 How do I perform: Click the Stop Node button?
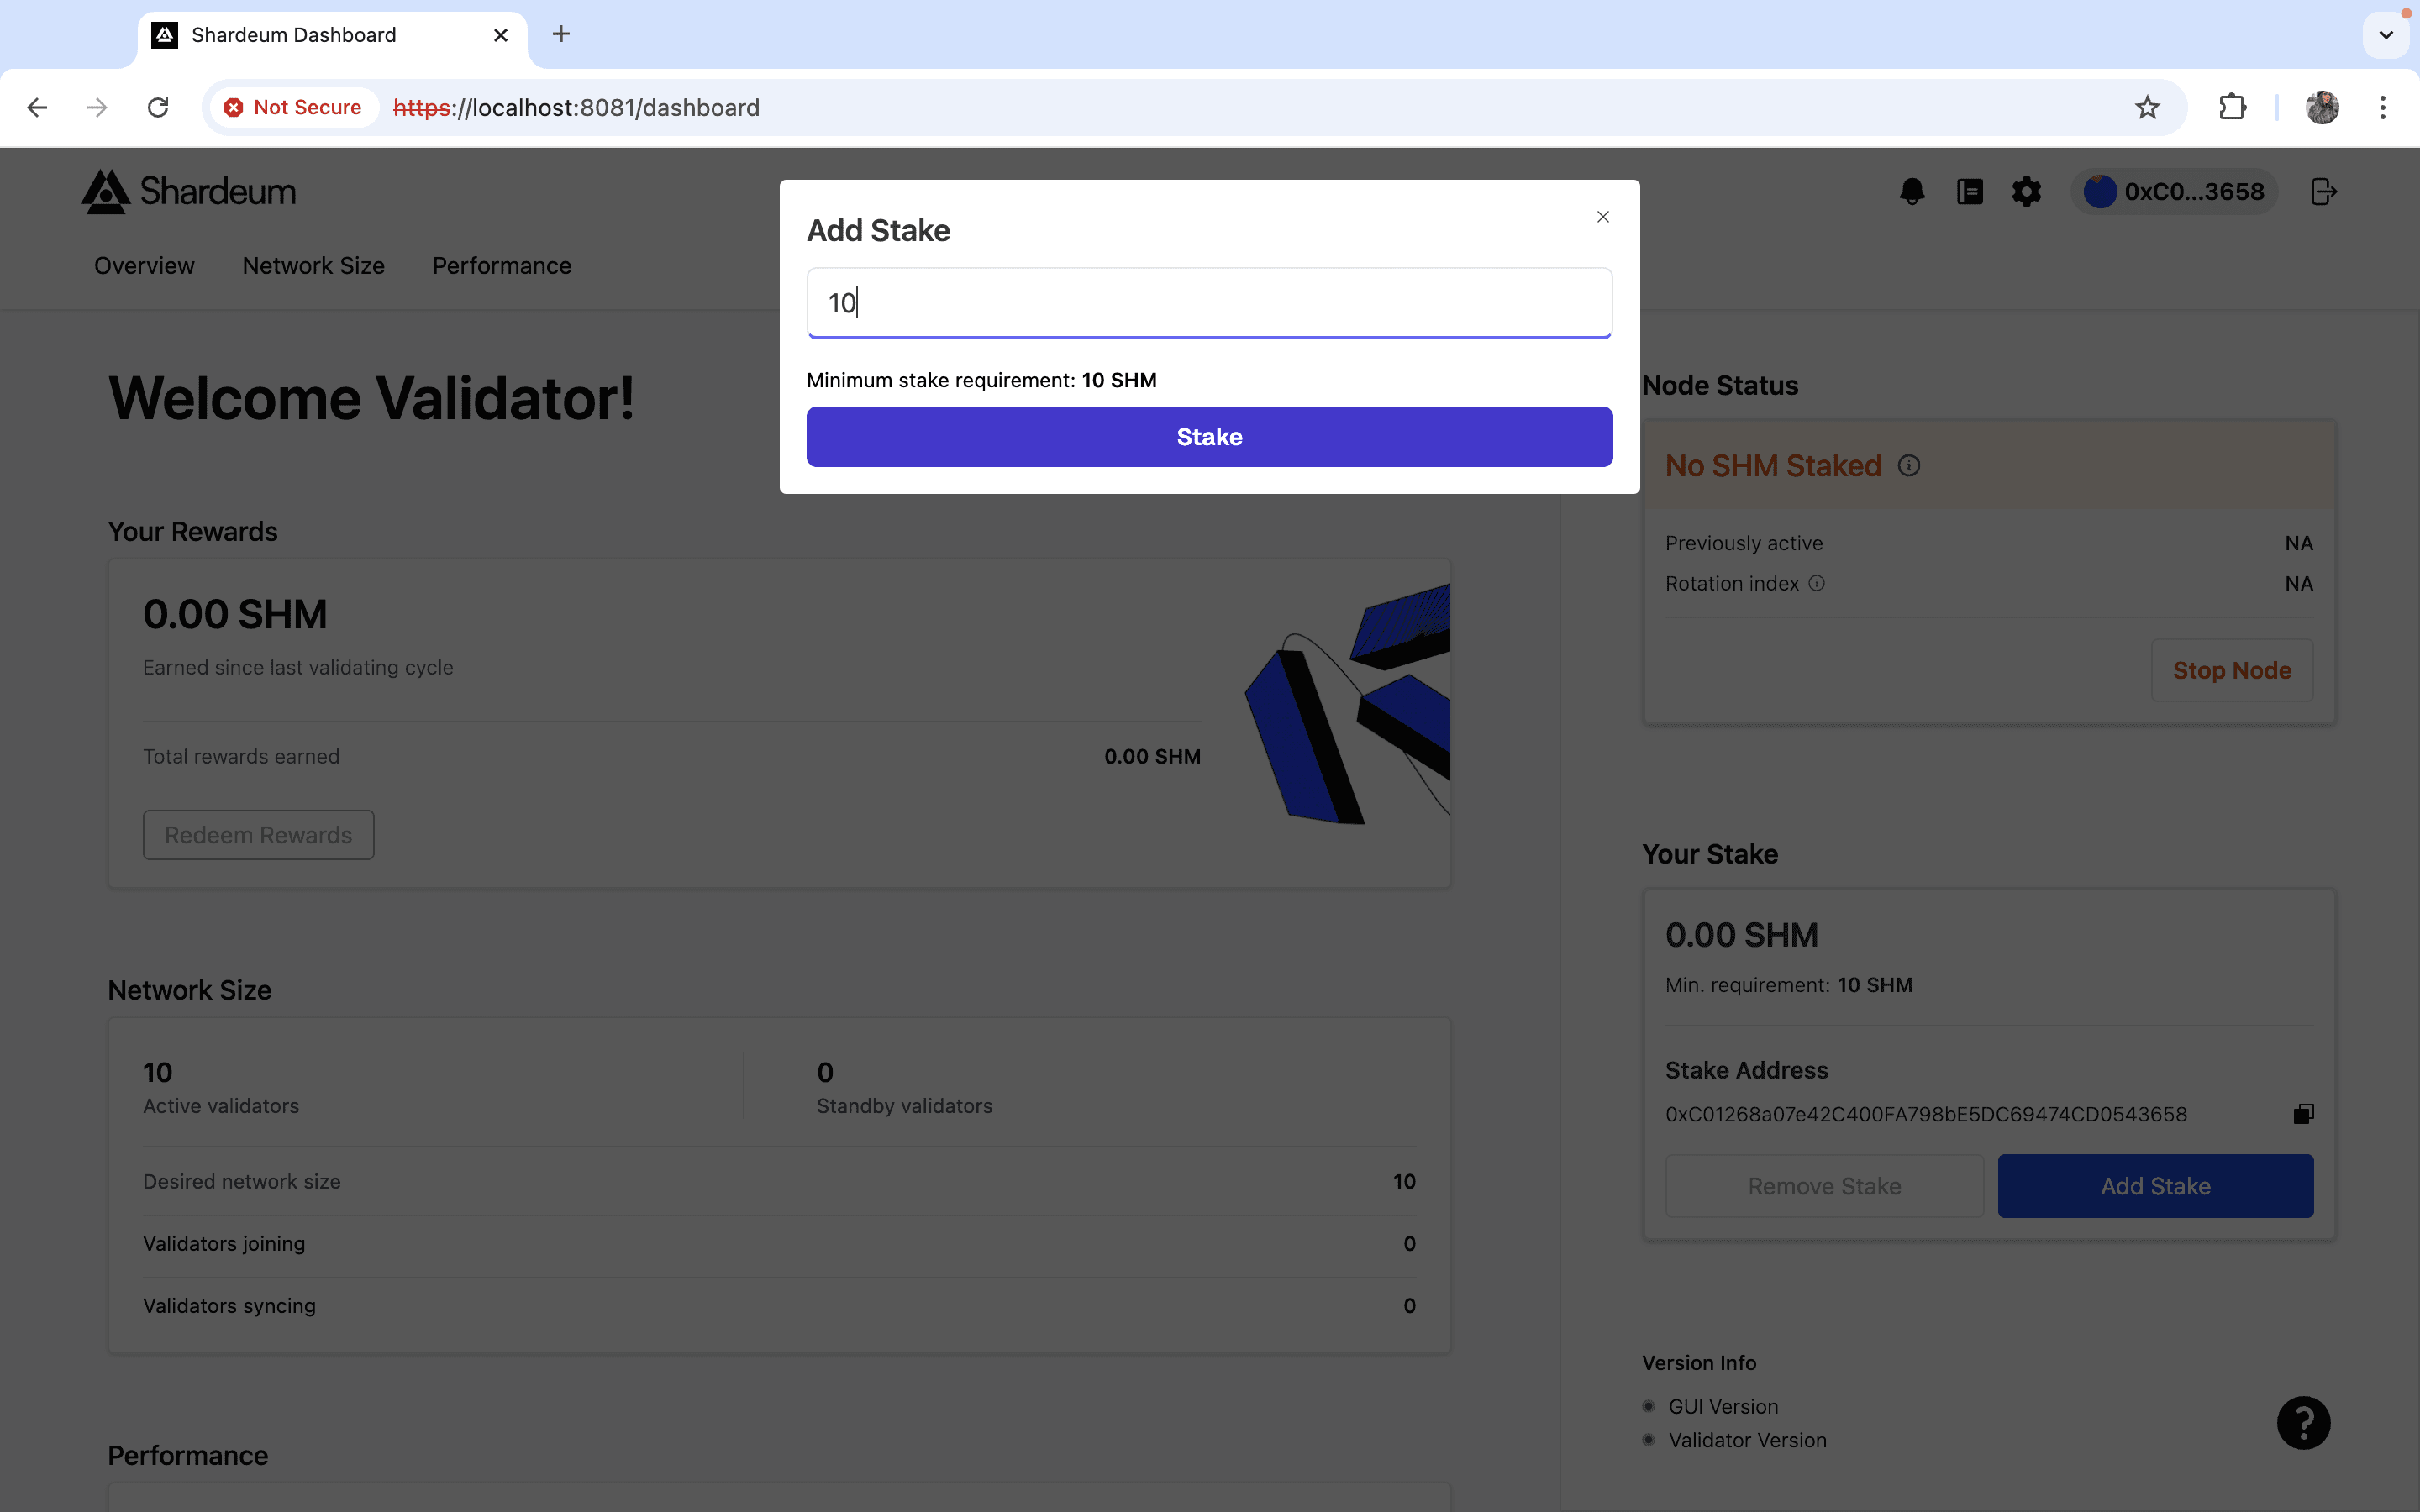pos(2232,670)
